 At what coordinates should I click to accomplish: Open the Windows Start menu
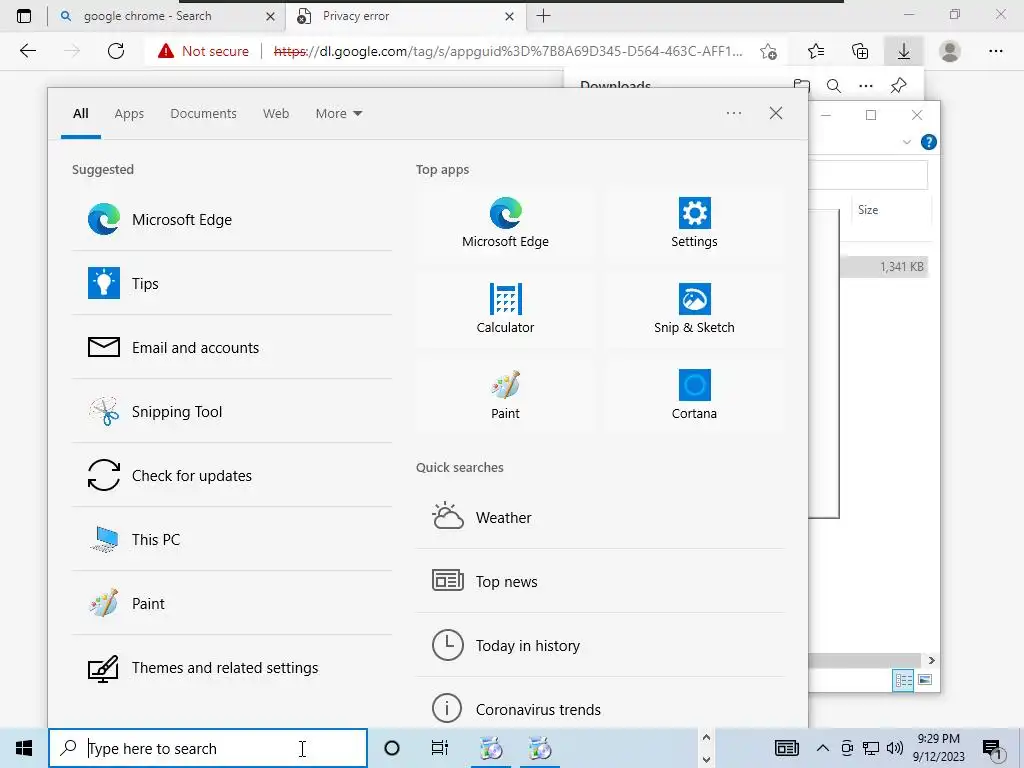[x=24, y=748]
